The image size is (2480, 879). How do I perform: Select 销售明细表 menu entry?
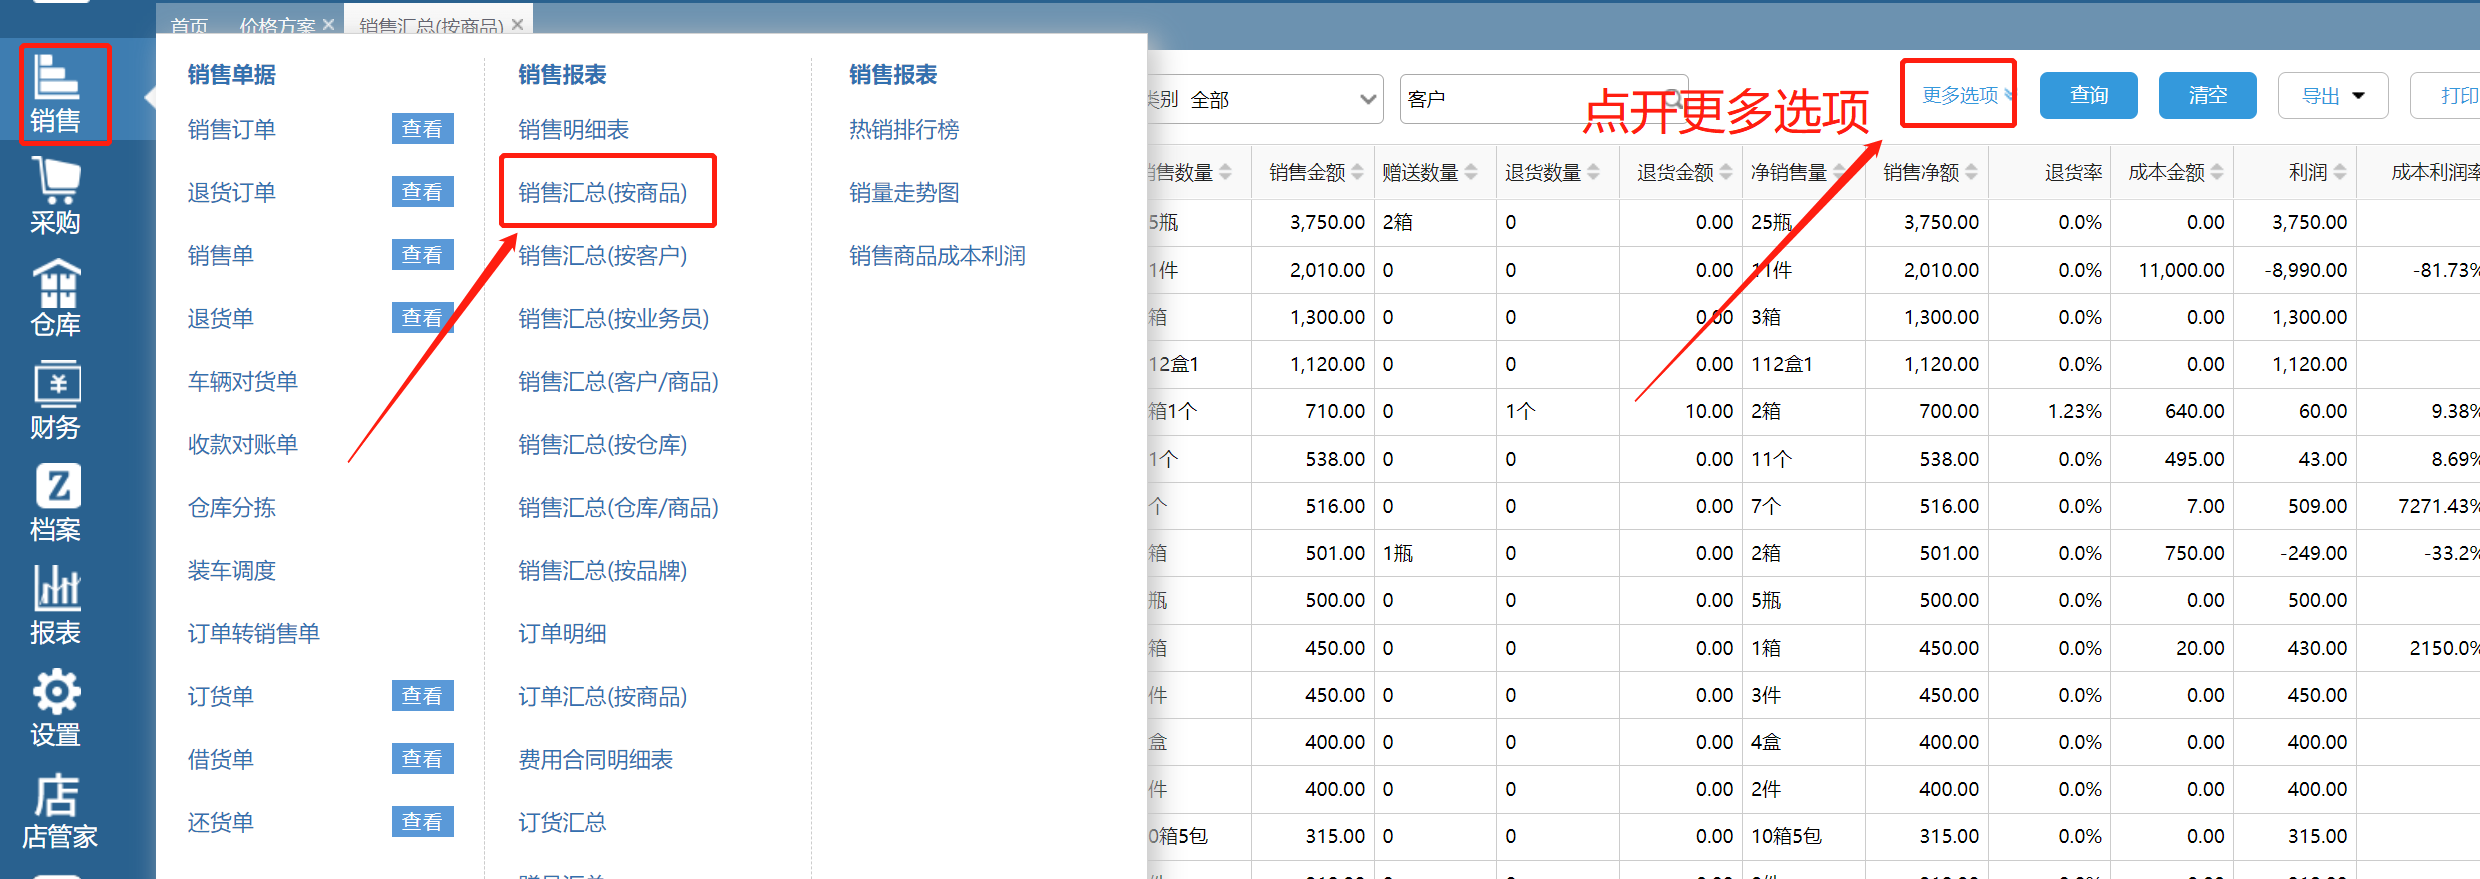coord(573,129)
